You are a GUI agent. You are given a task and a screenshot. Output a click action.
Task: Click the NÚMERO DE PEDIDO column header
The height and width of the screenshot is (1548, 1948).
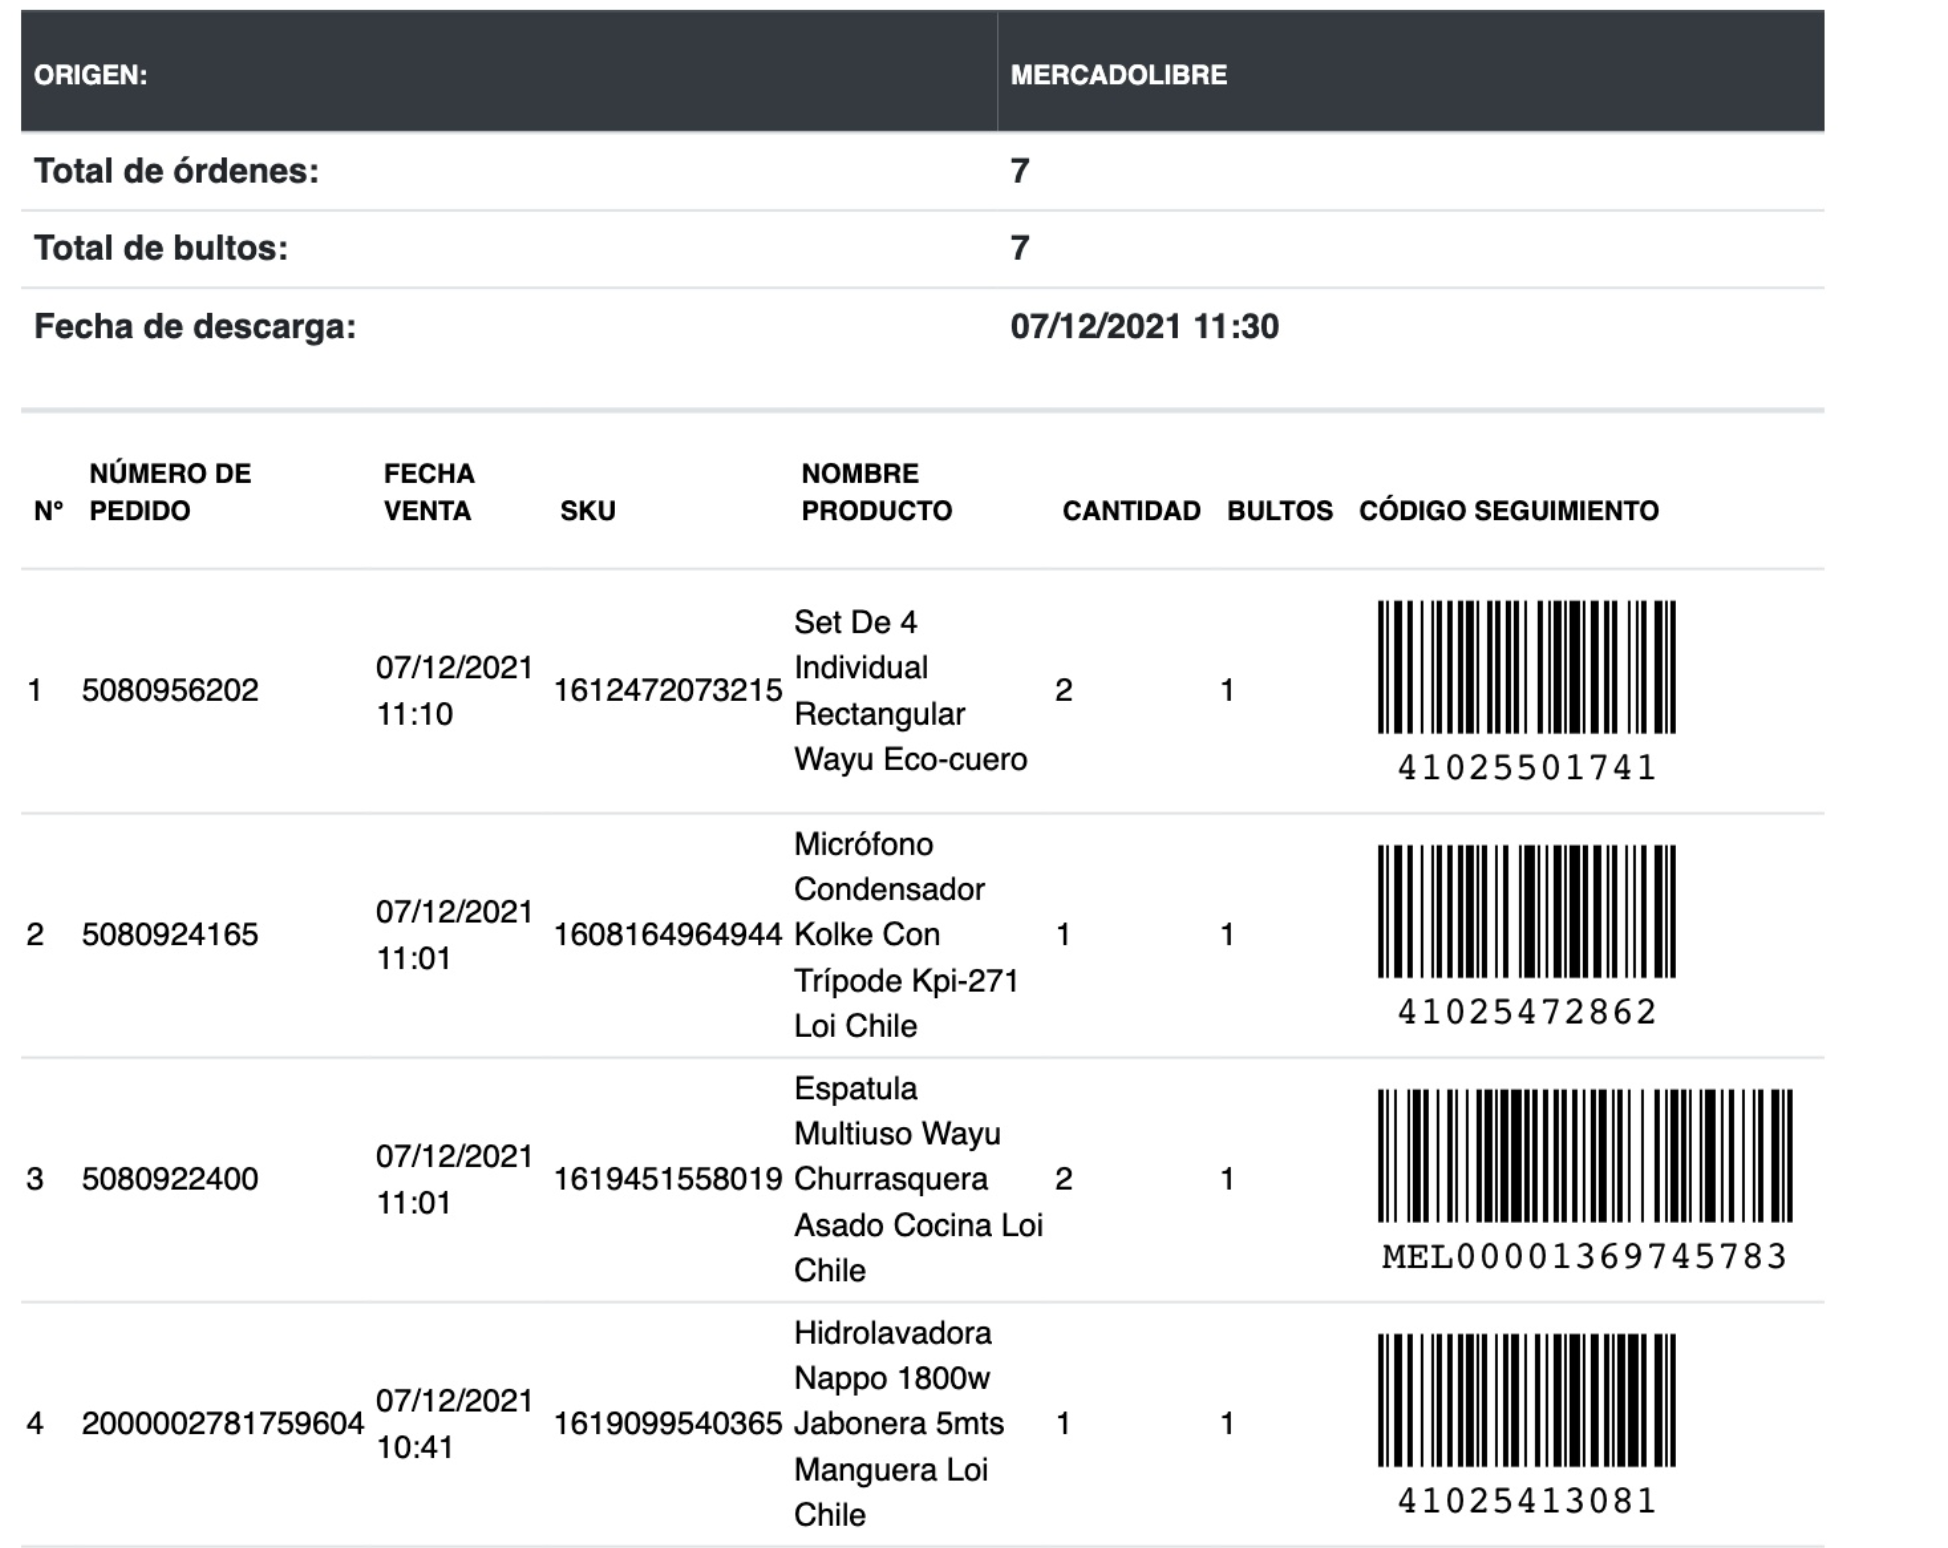[170, 492]
